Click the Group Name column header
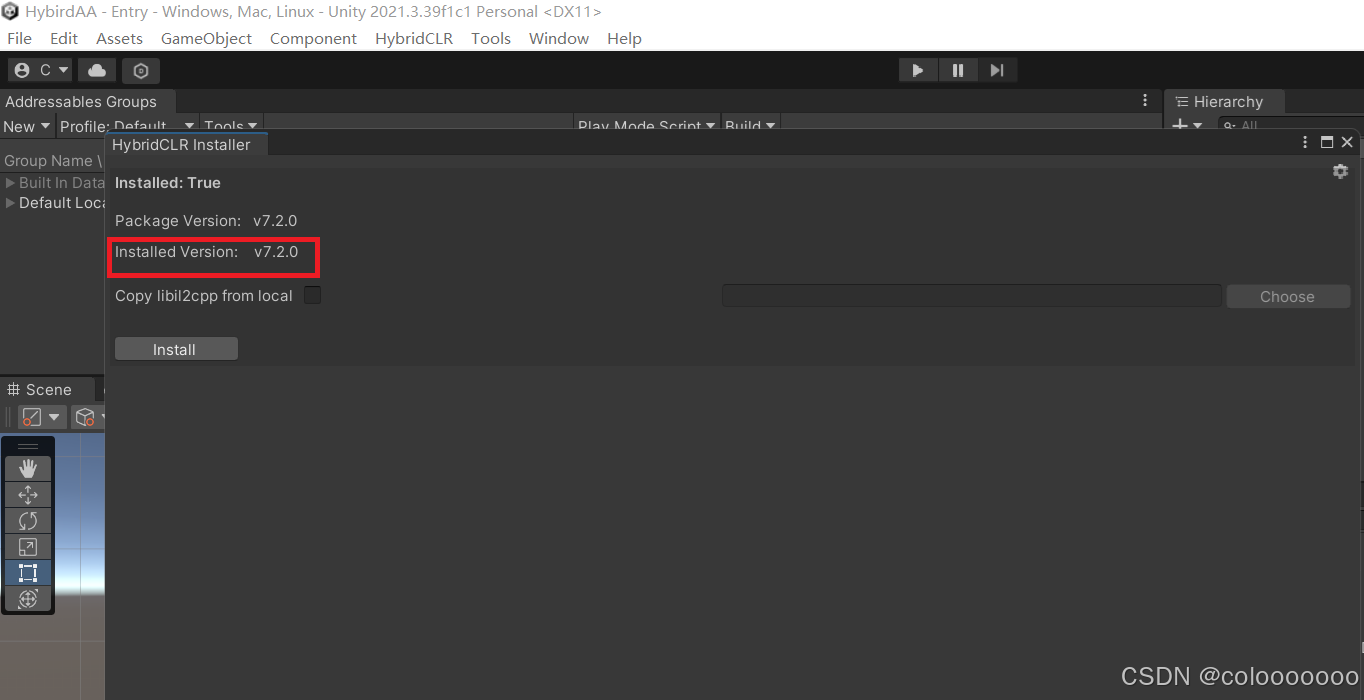 pyautogui.click(x=52, y=160)
